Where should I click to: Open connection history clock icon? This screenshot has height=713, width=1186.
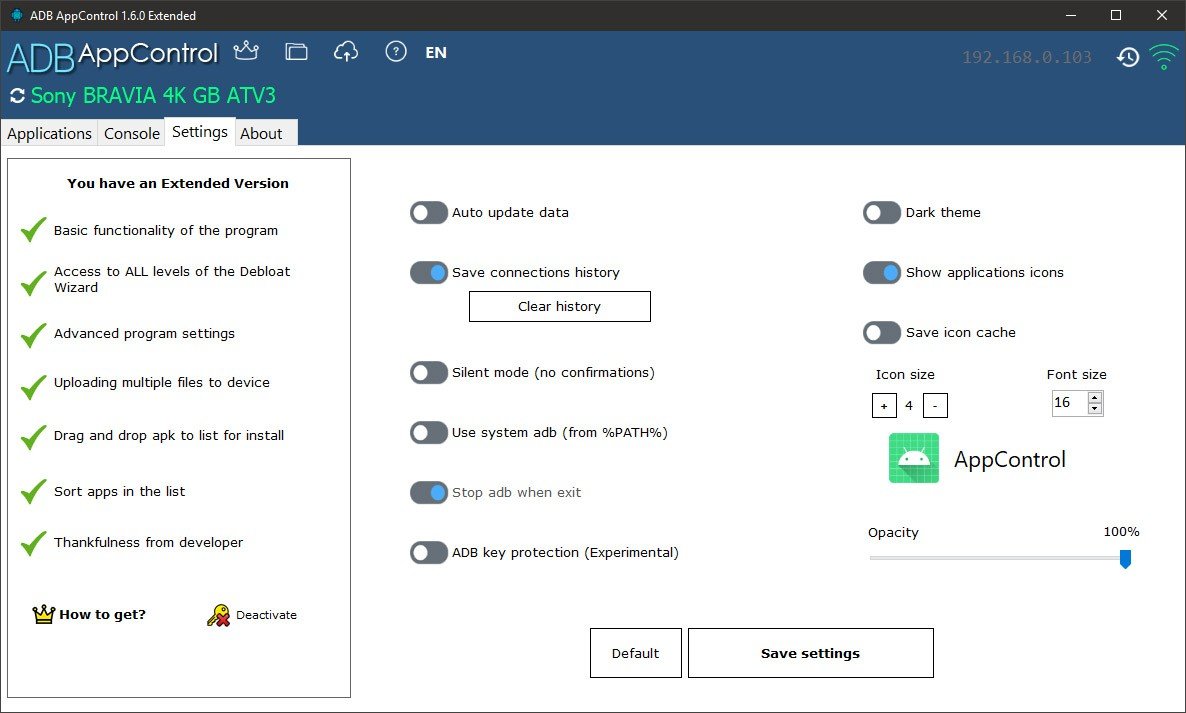coord(1128,57)
